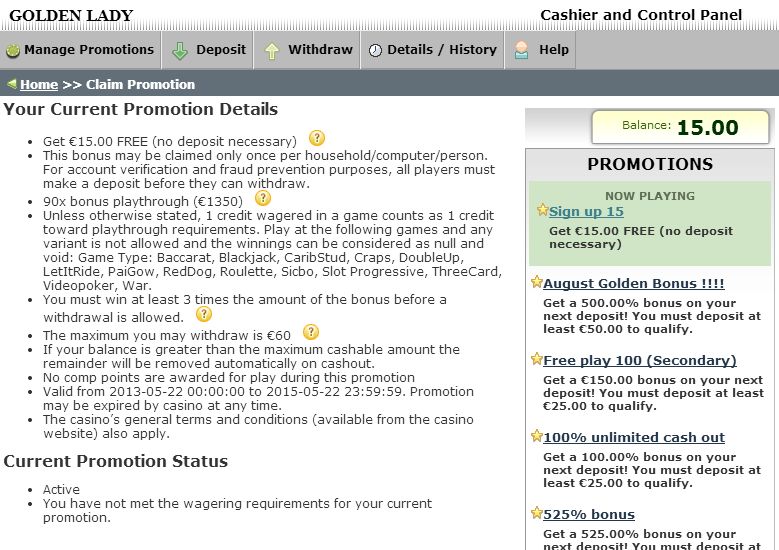The height and width of the screenshot is (550, 779).
Task: Click the Withdraw up arrow icon
Action: point(271,51)
